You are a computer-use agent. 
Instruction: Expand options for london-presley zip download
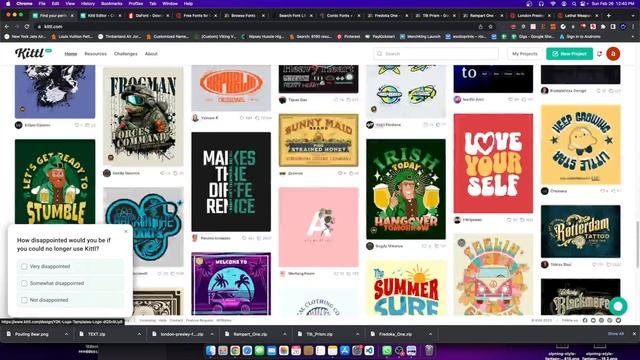click(x=212, y=334)
